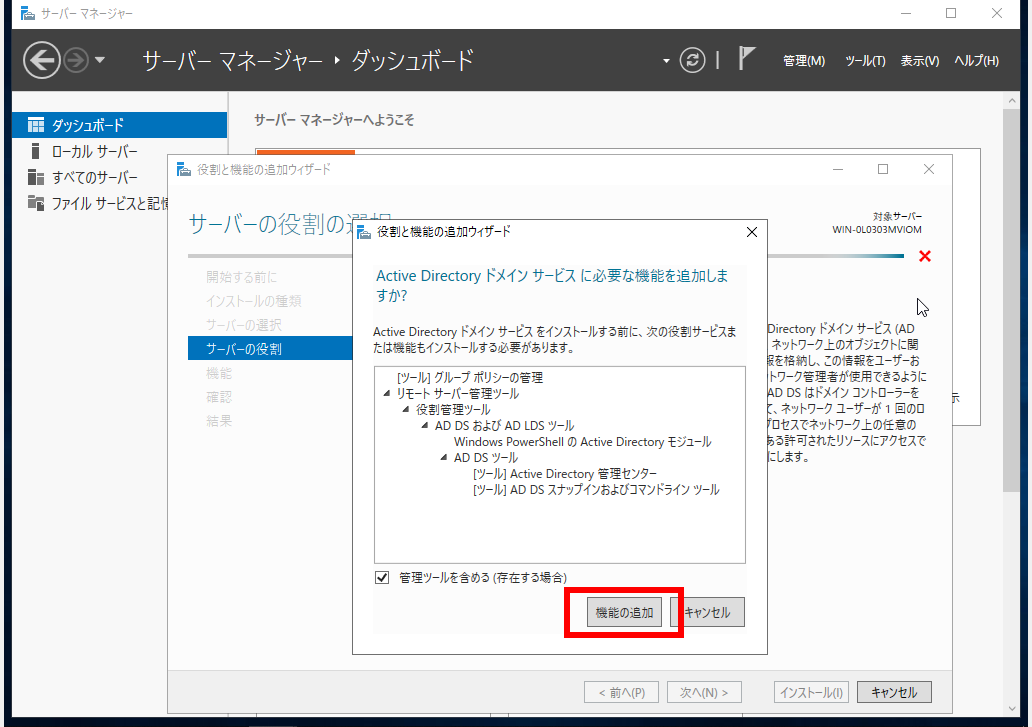Click the wizard title bar icon

click(x=184, y=170)
